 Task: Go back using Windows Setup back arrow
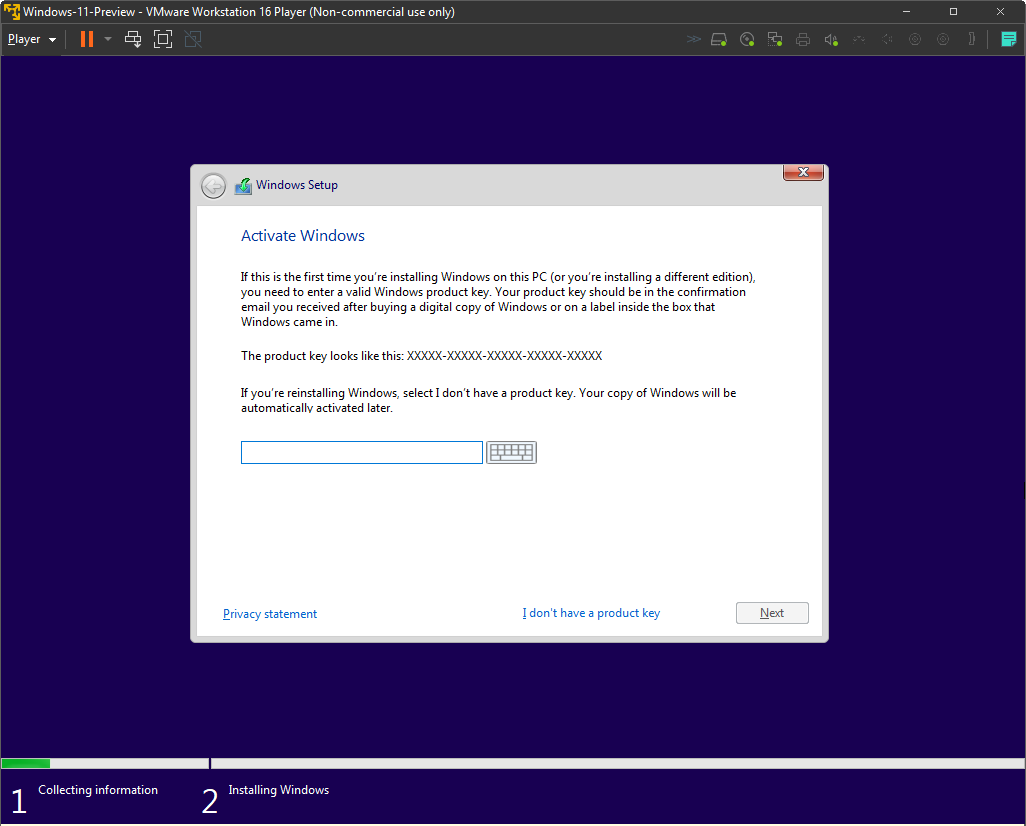pyautogui.click(x=213, y=186)
